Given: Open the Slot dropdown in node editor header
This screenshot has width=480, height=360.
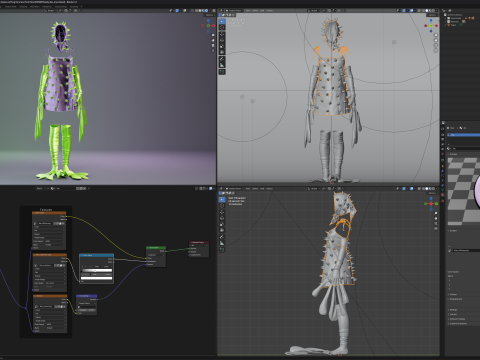Looking at the screenshot, I should tap(42, 188).
